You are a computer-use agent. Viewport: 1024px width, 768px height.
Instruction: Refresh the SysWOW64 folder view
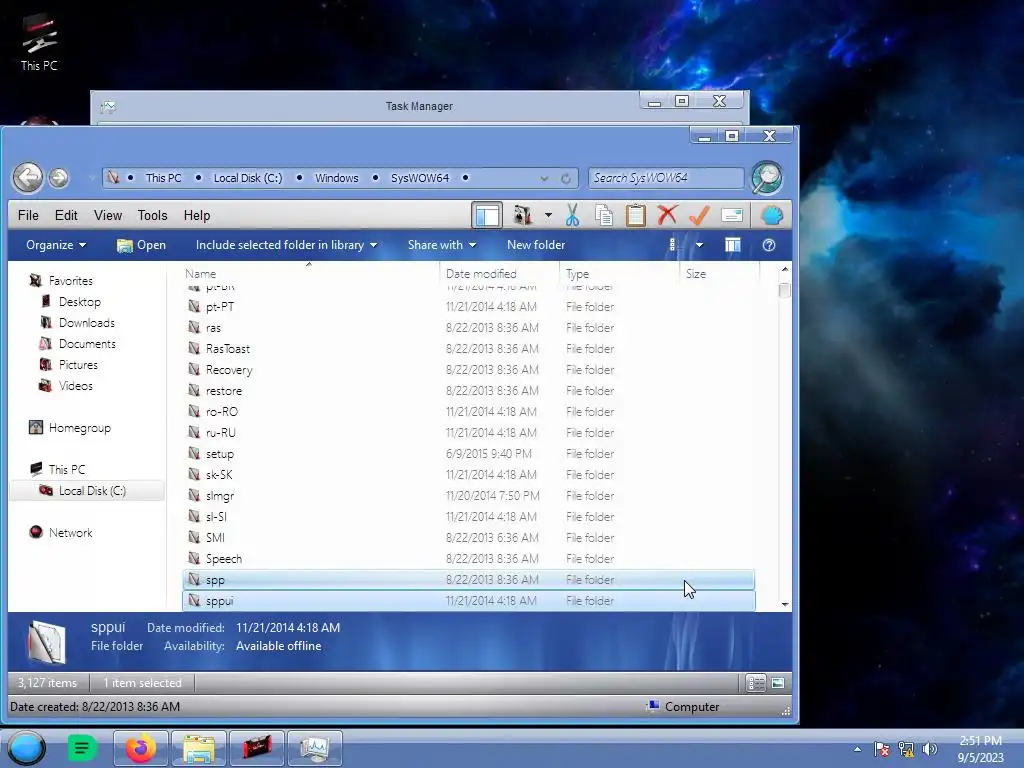(x=566, y=178)
